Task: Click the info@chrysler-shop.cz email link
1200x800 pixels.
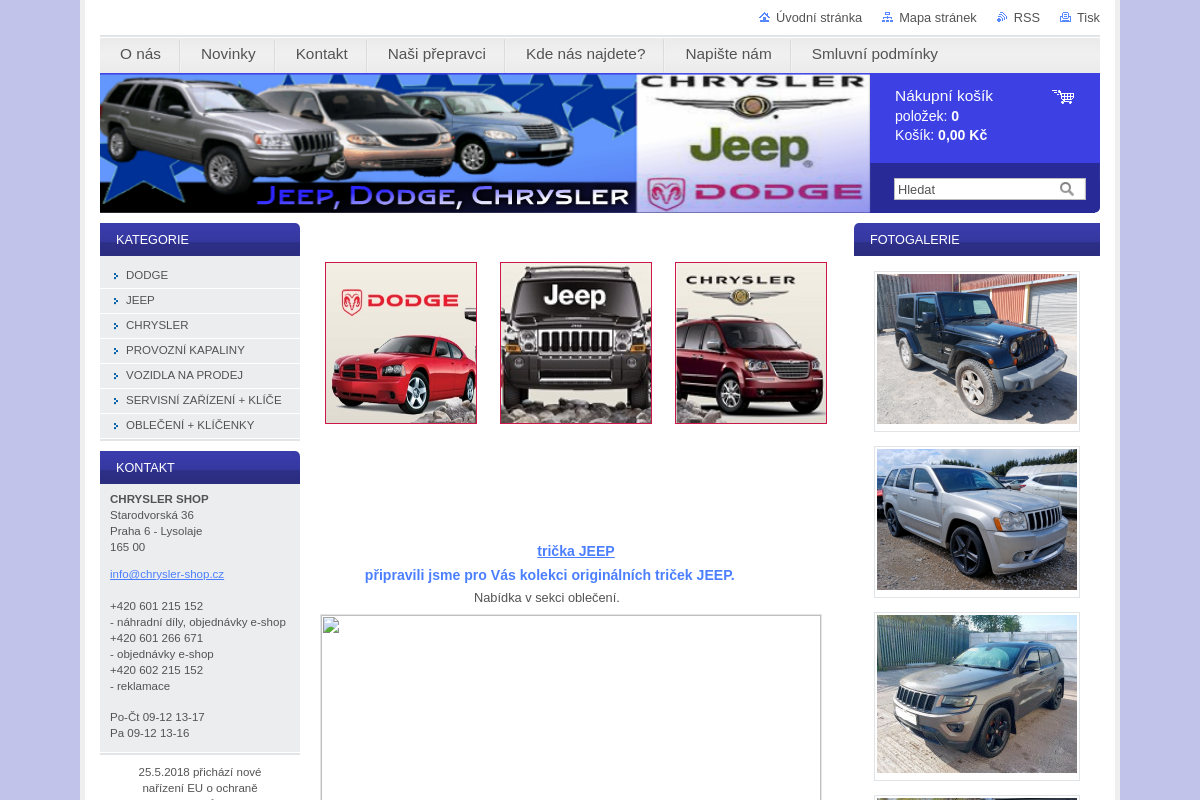Action: [167, 574]
